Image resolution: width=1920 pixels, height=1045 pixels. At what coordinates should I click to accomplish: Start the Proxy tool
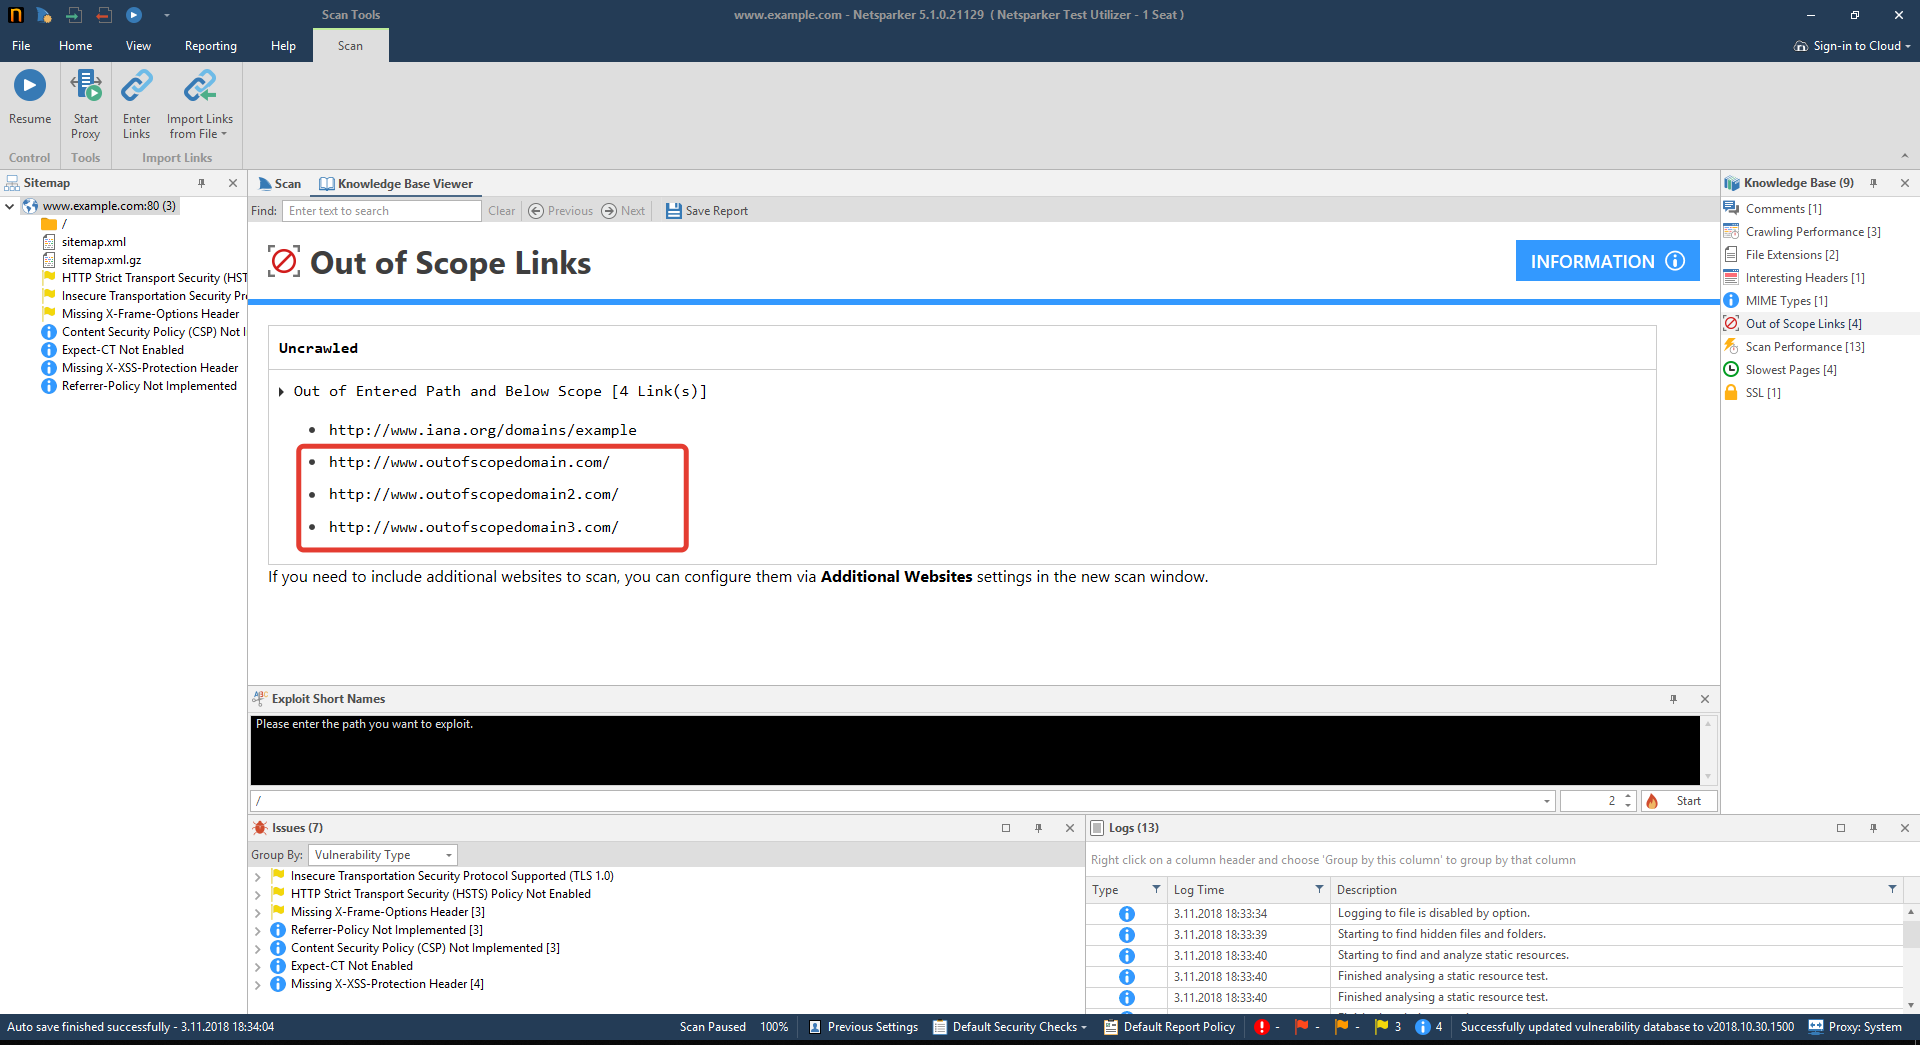point(86,104)
